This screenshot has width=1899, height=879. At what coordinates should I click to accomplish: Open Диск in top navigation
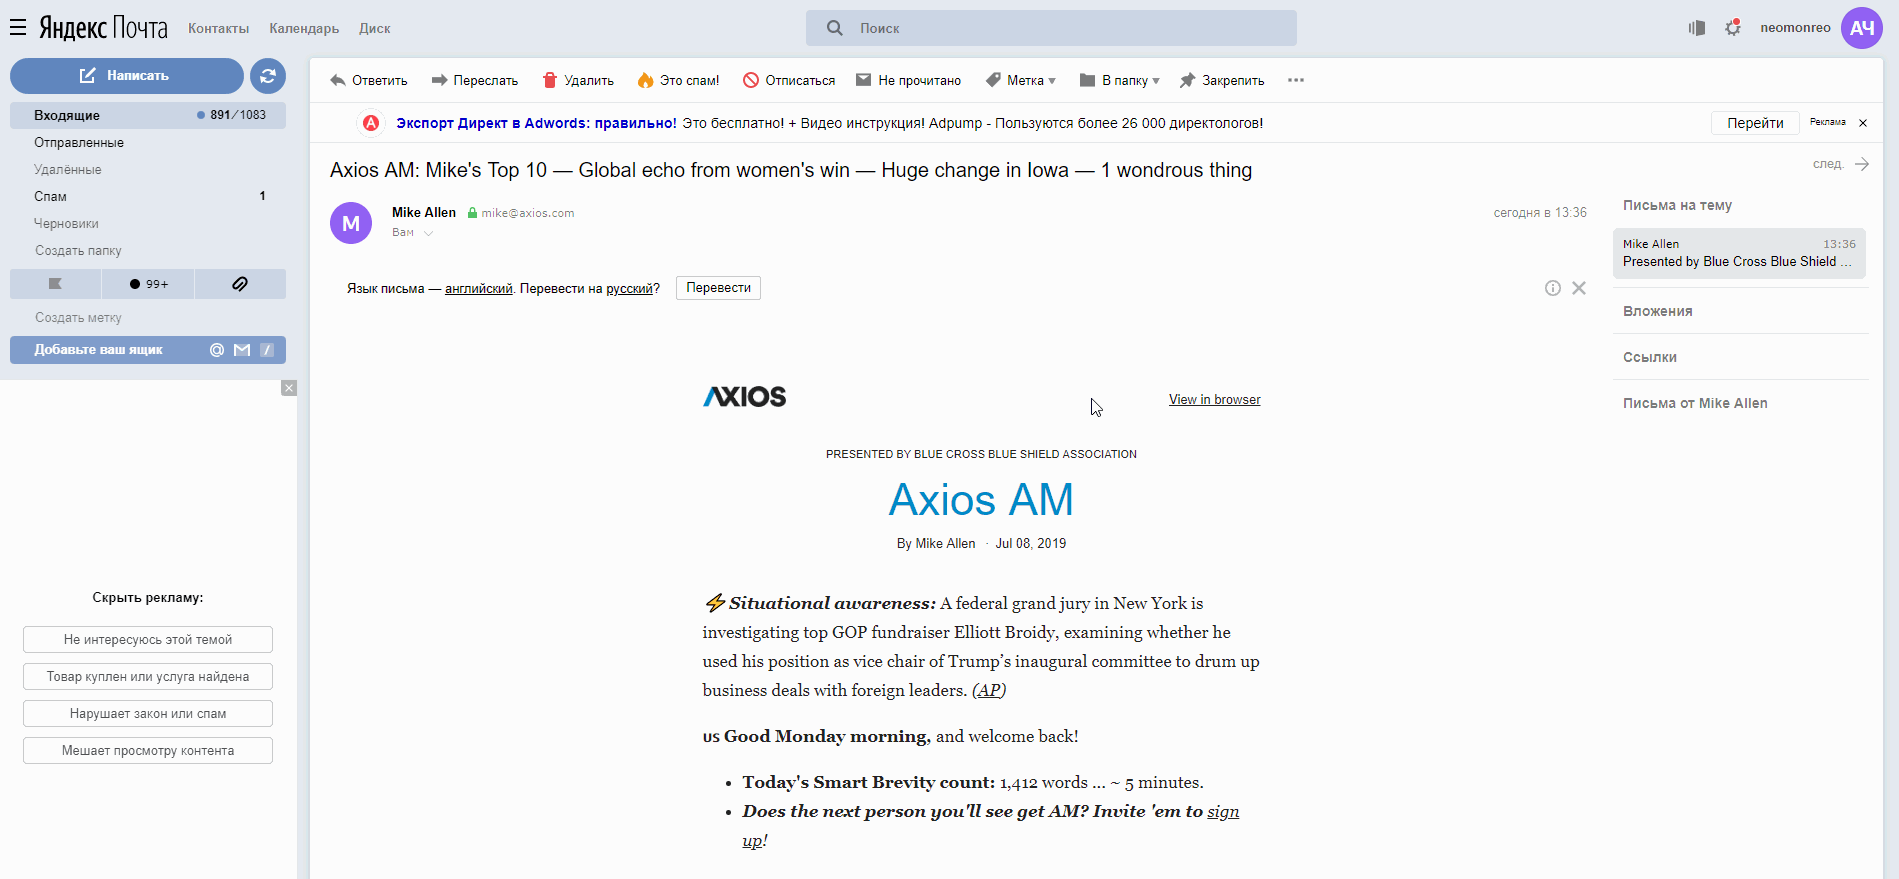click(x=375, y=28)
